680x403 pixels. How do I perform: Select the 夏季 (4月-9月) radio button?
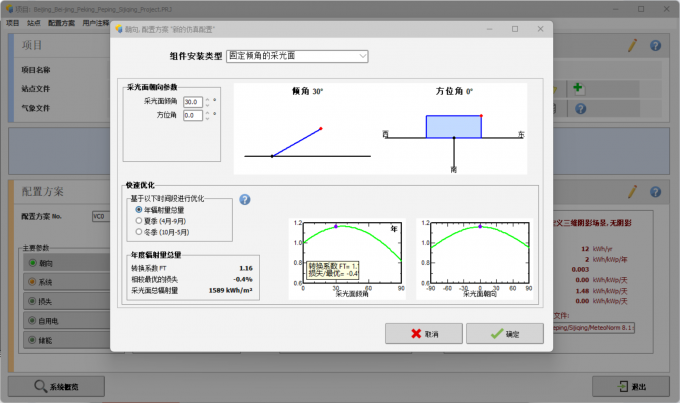pyautogui.click(x=139, y=221)
